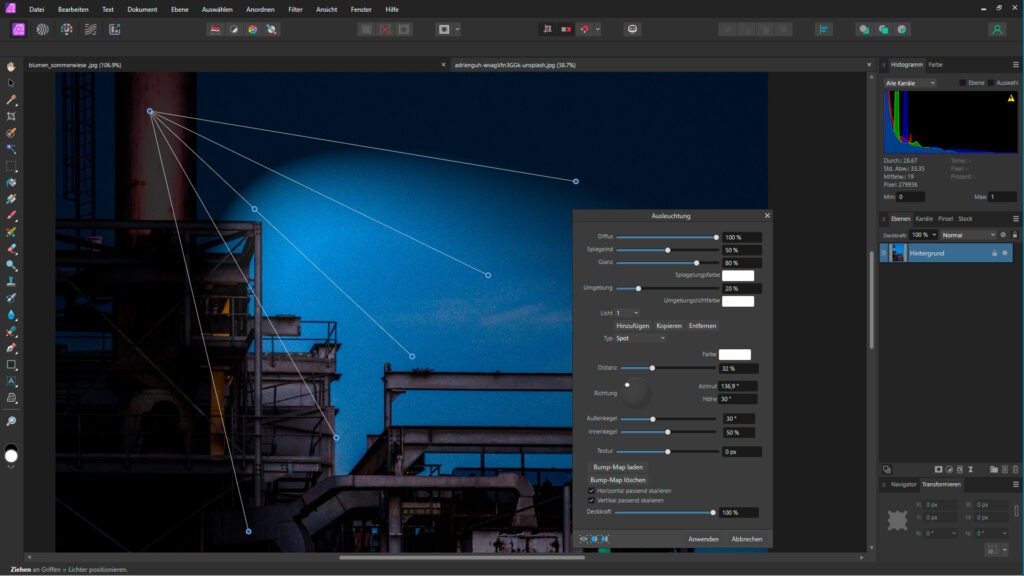
Task: Select the Text tool (A icon)
Action: click(11, 381)
